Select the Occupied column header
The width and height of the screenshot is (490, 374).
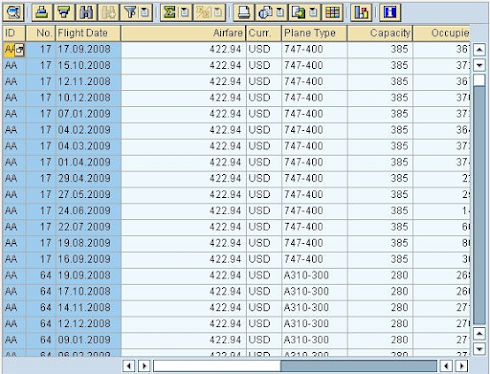point(442,33)
